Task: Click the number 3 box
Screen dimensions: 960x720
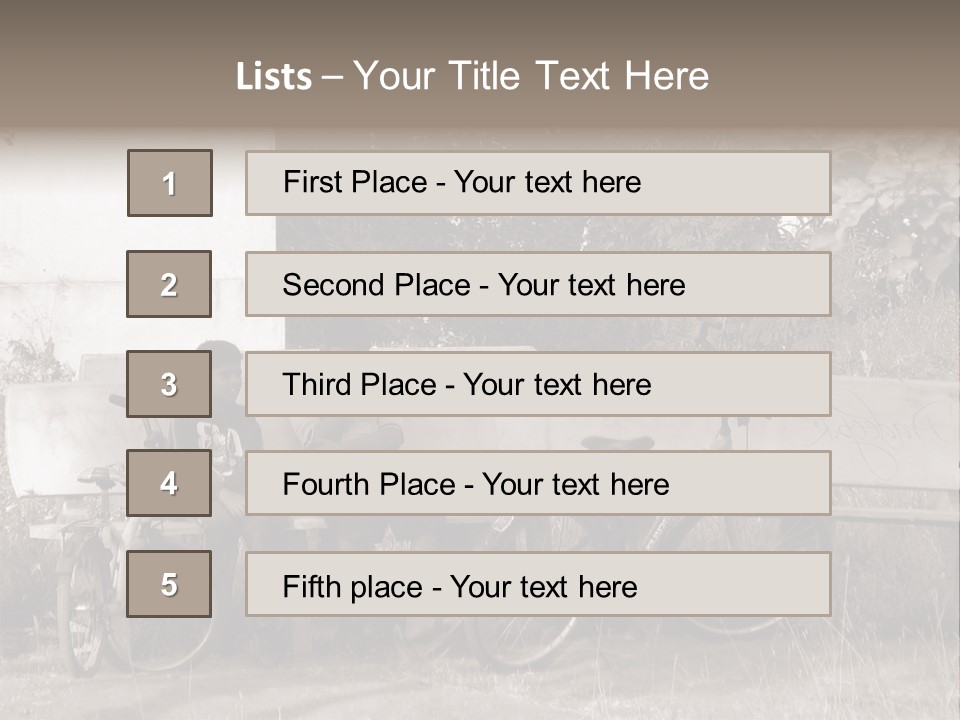Action: 170,384
